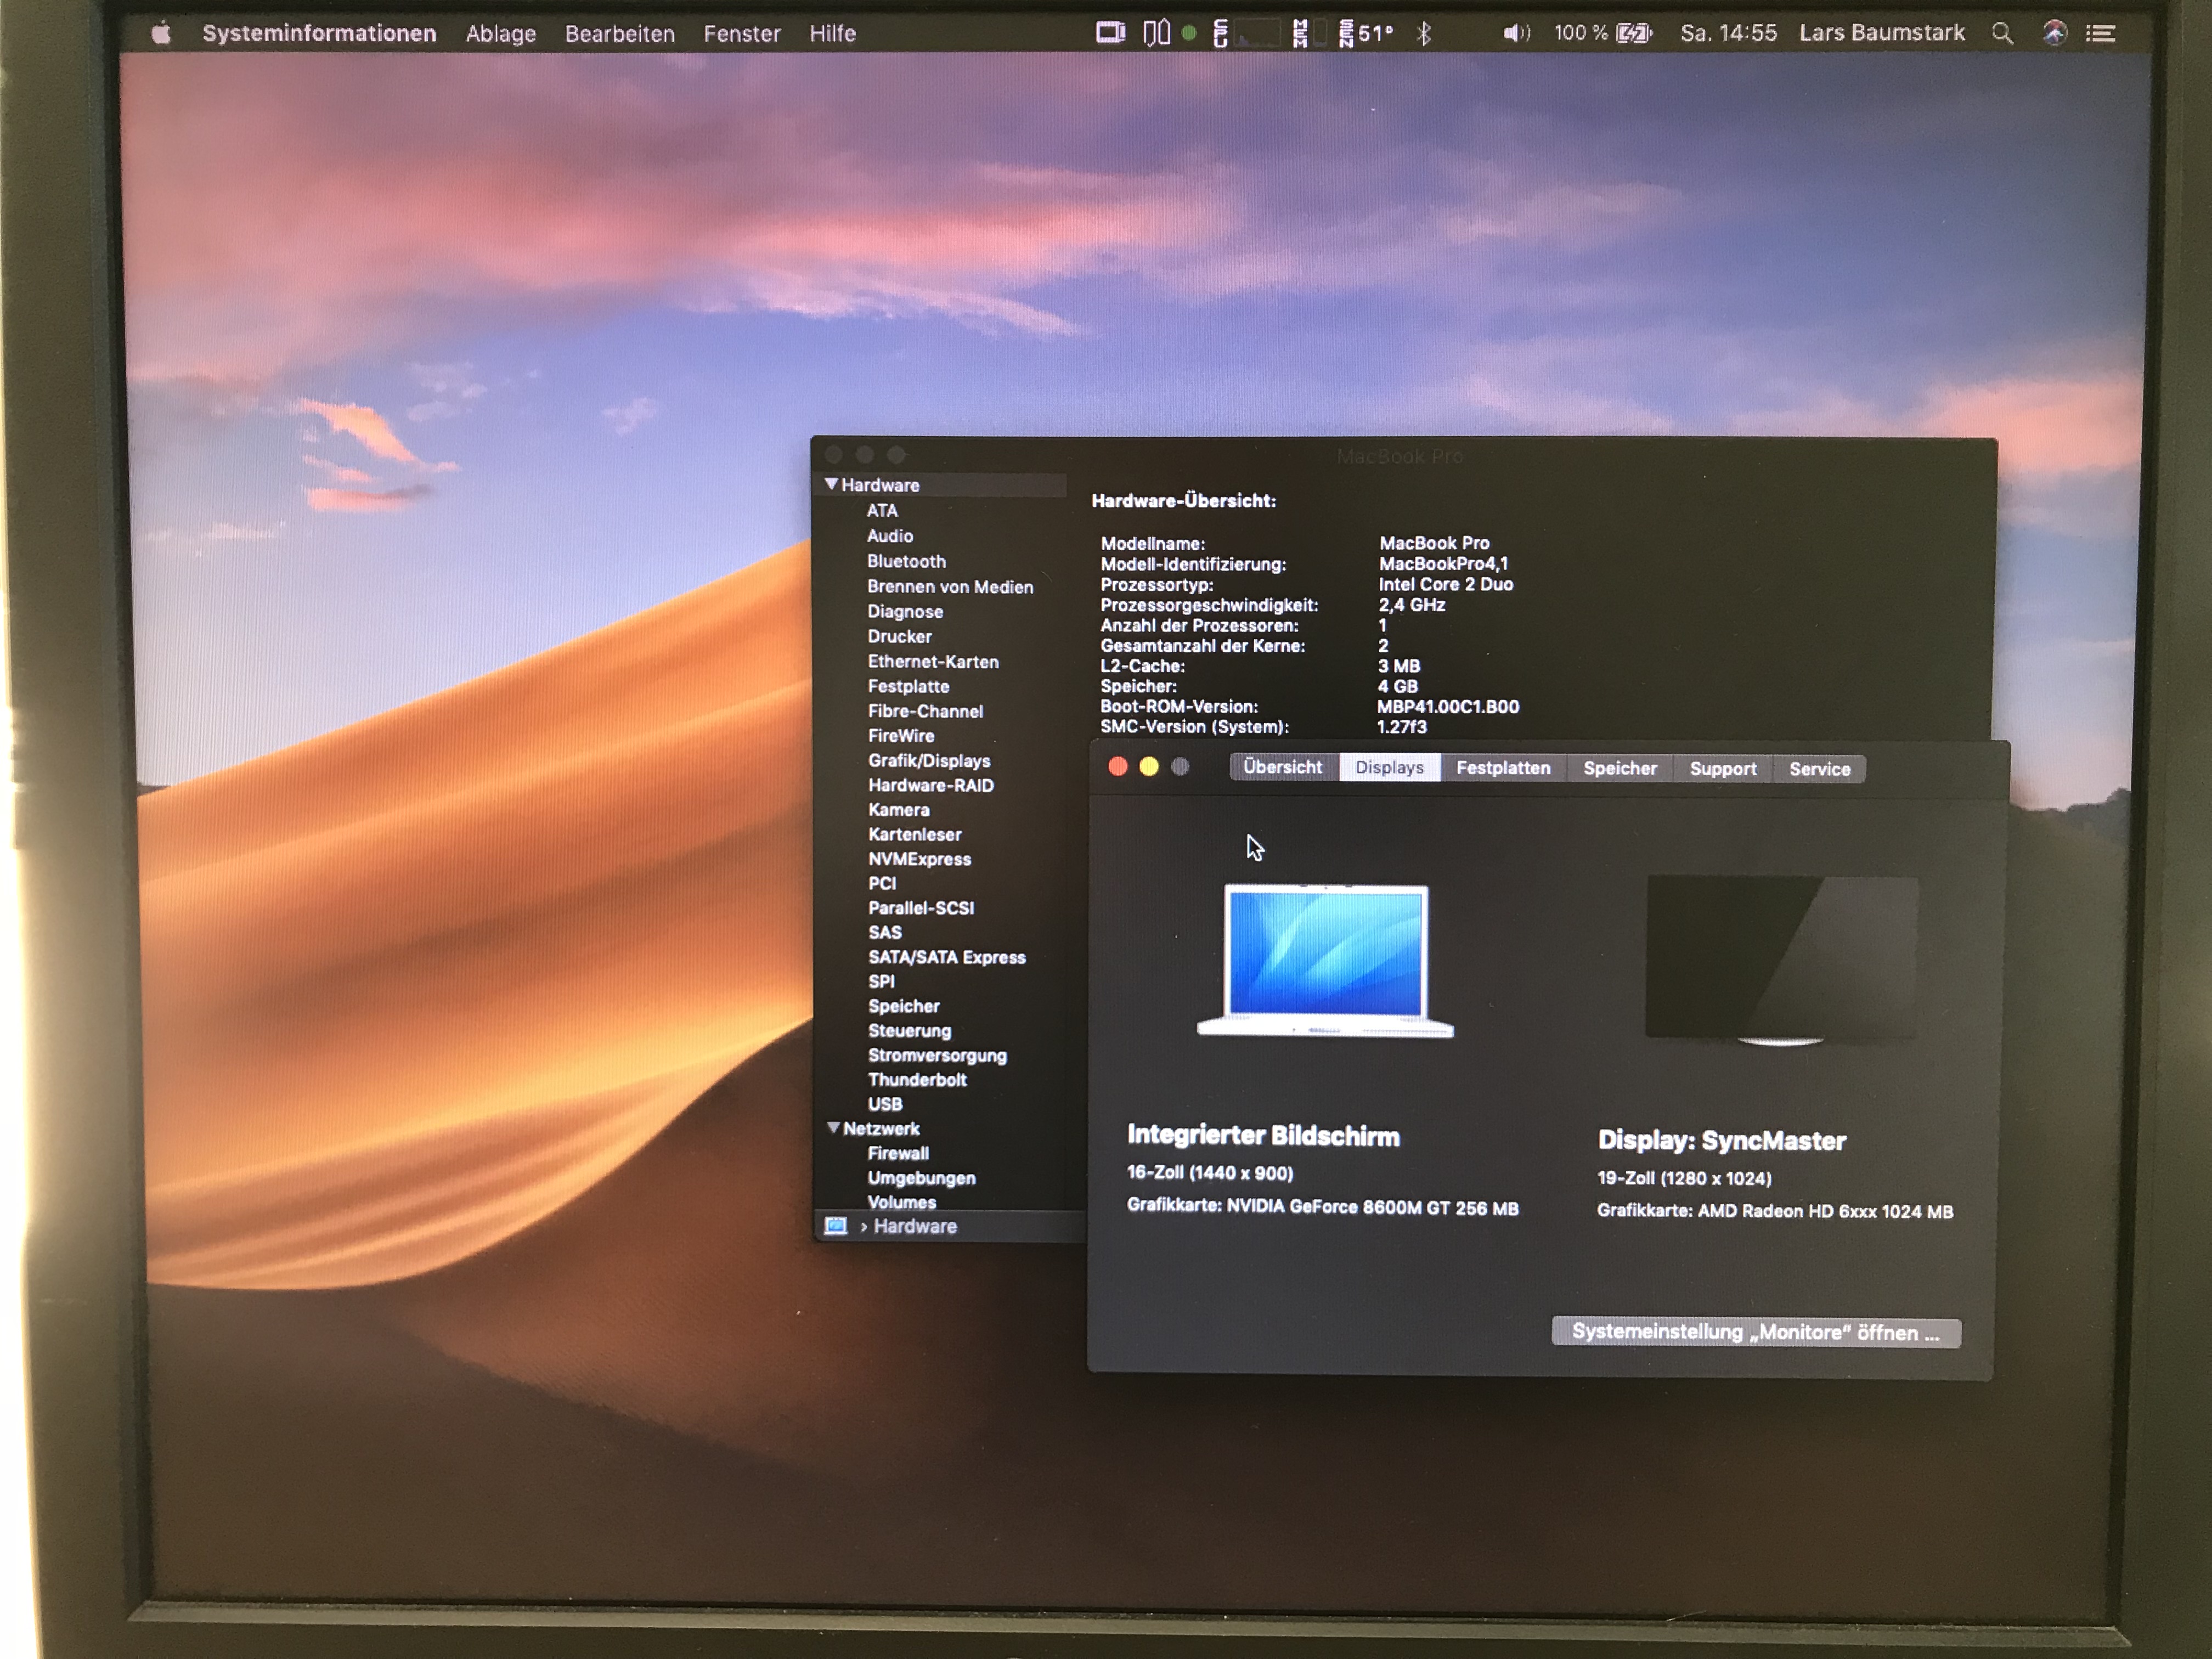Click the battery 100 % text
2212x1659 pixels.
(1580, 33)
